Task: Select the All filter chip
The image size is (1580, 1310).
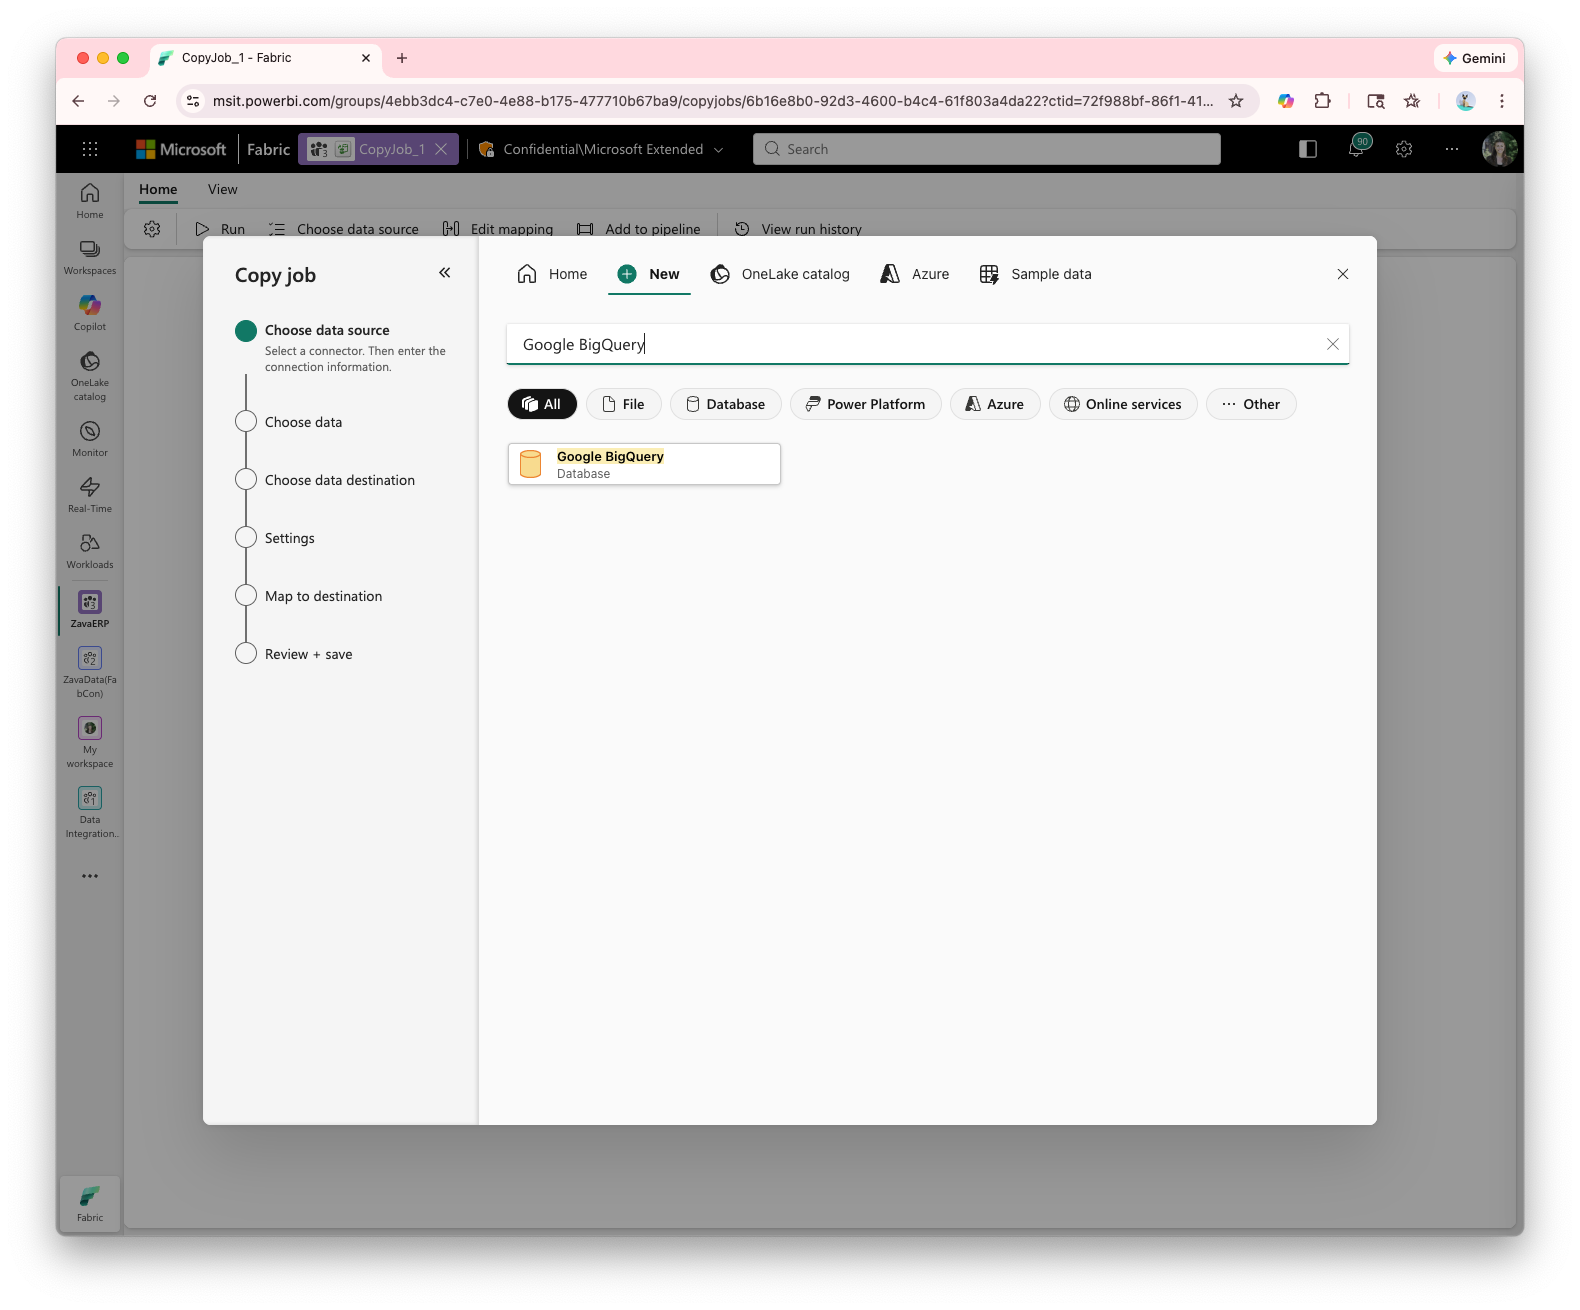Action: coord(542,404)
